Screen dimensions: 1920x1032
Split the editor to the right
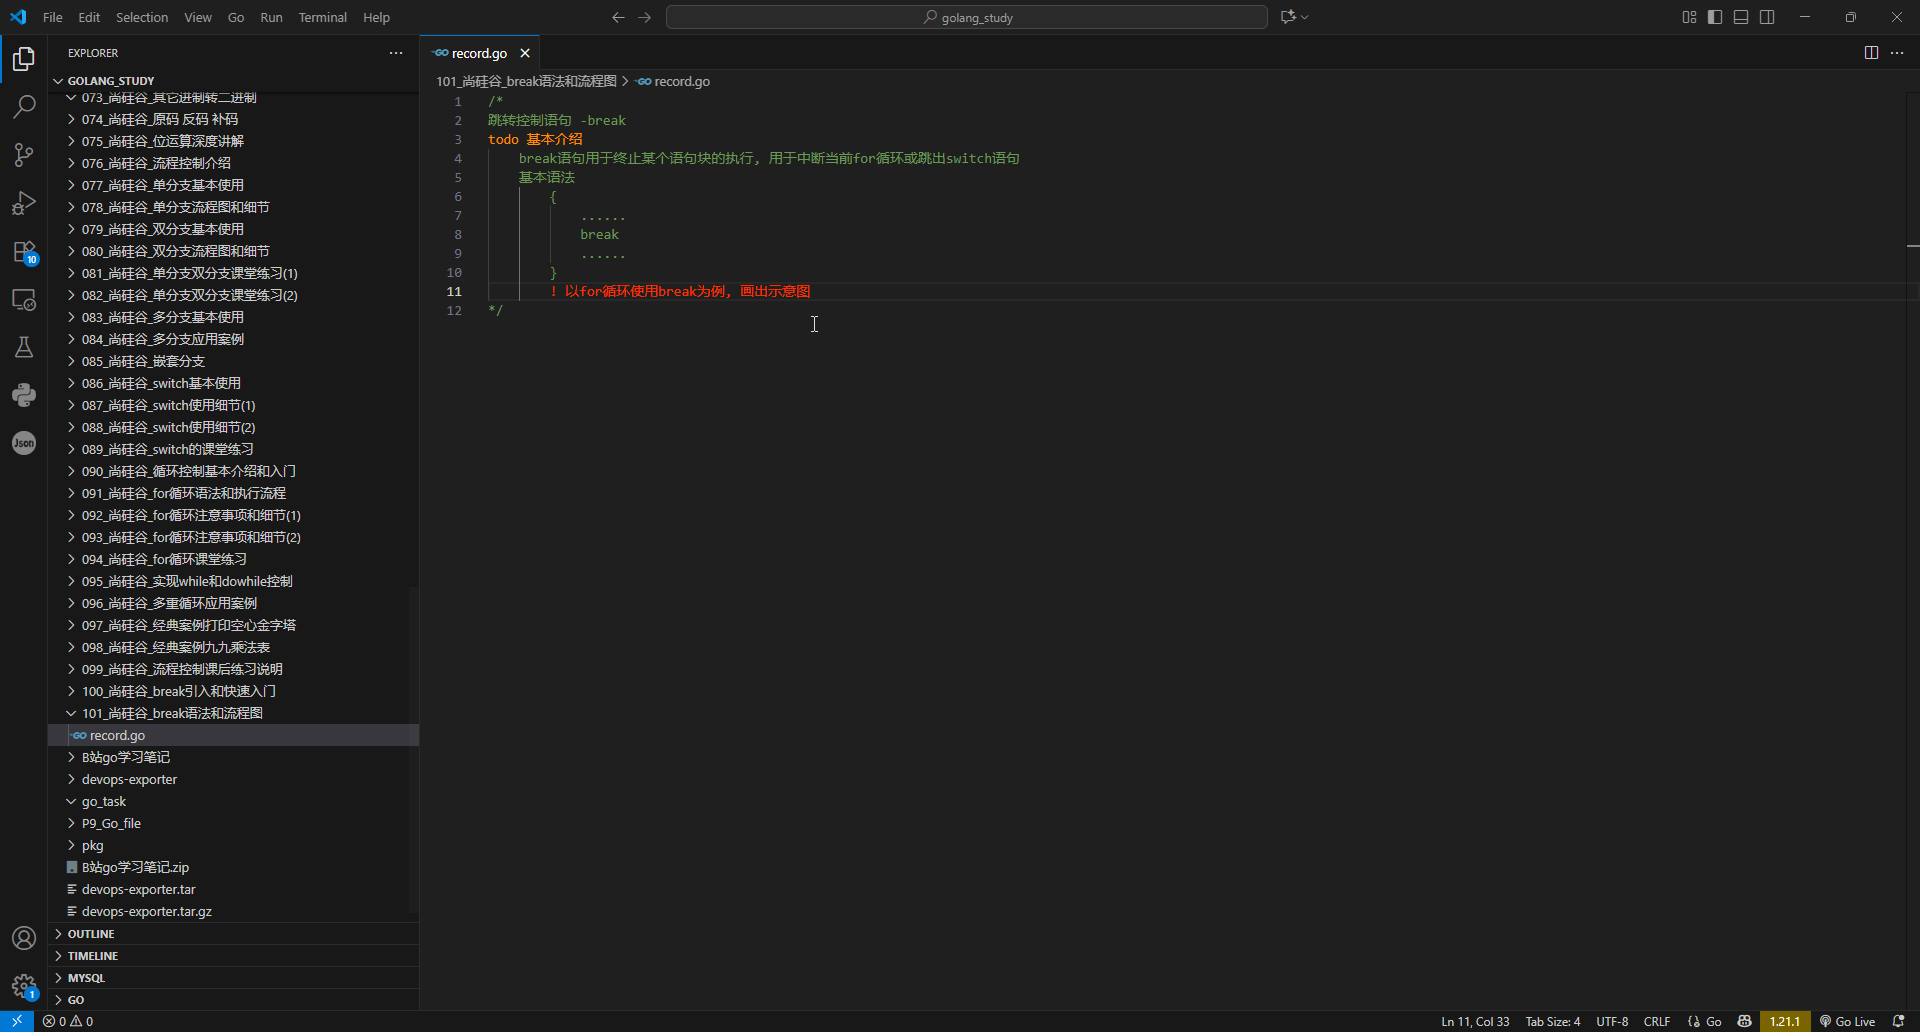click(1871, 53)
